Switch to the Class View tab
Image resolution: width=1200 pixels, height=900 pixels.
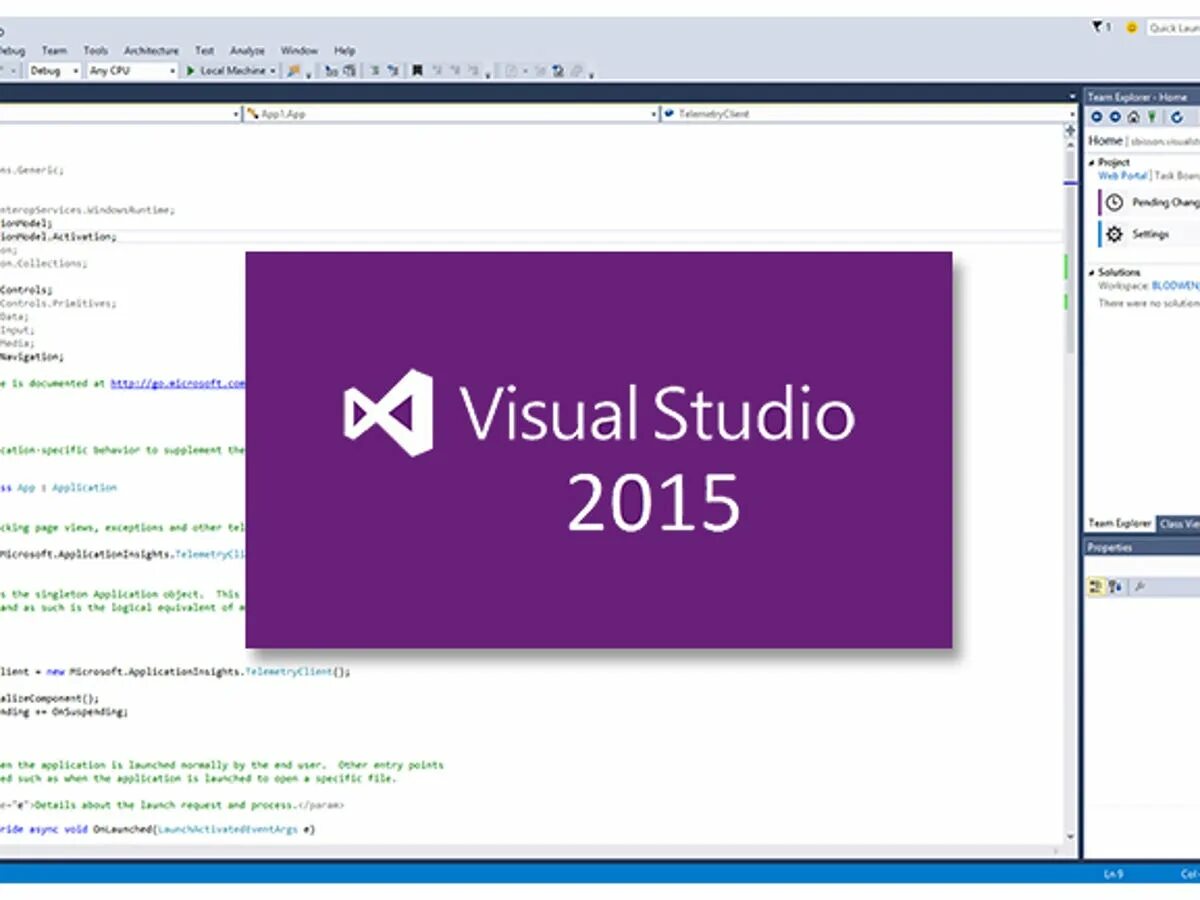pyautogui.click(x=1179, y=524)
